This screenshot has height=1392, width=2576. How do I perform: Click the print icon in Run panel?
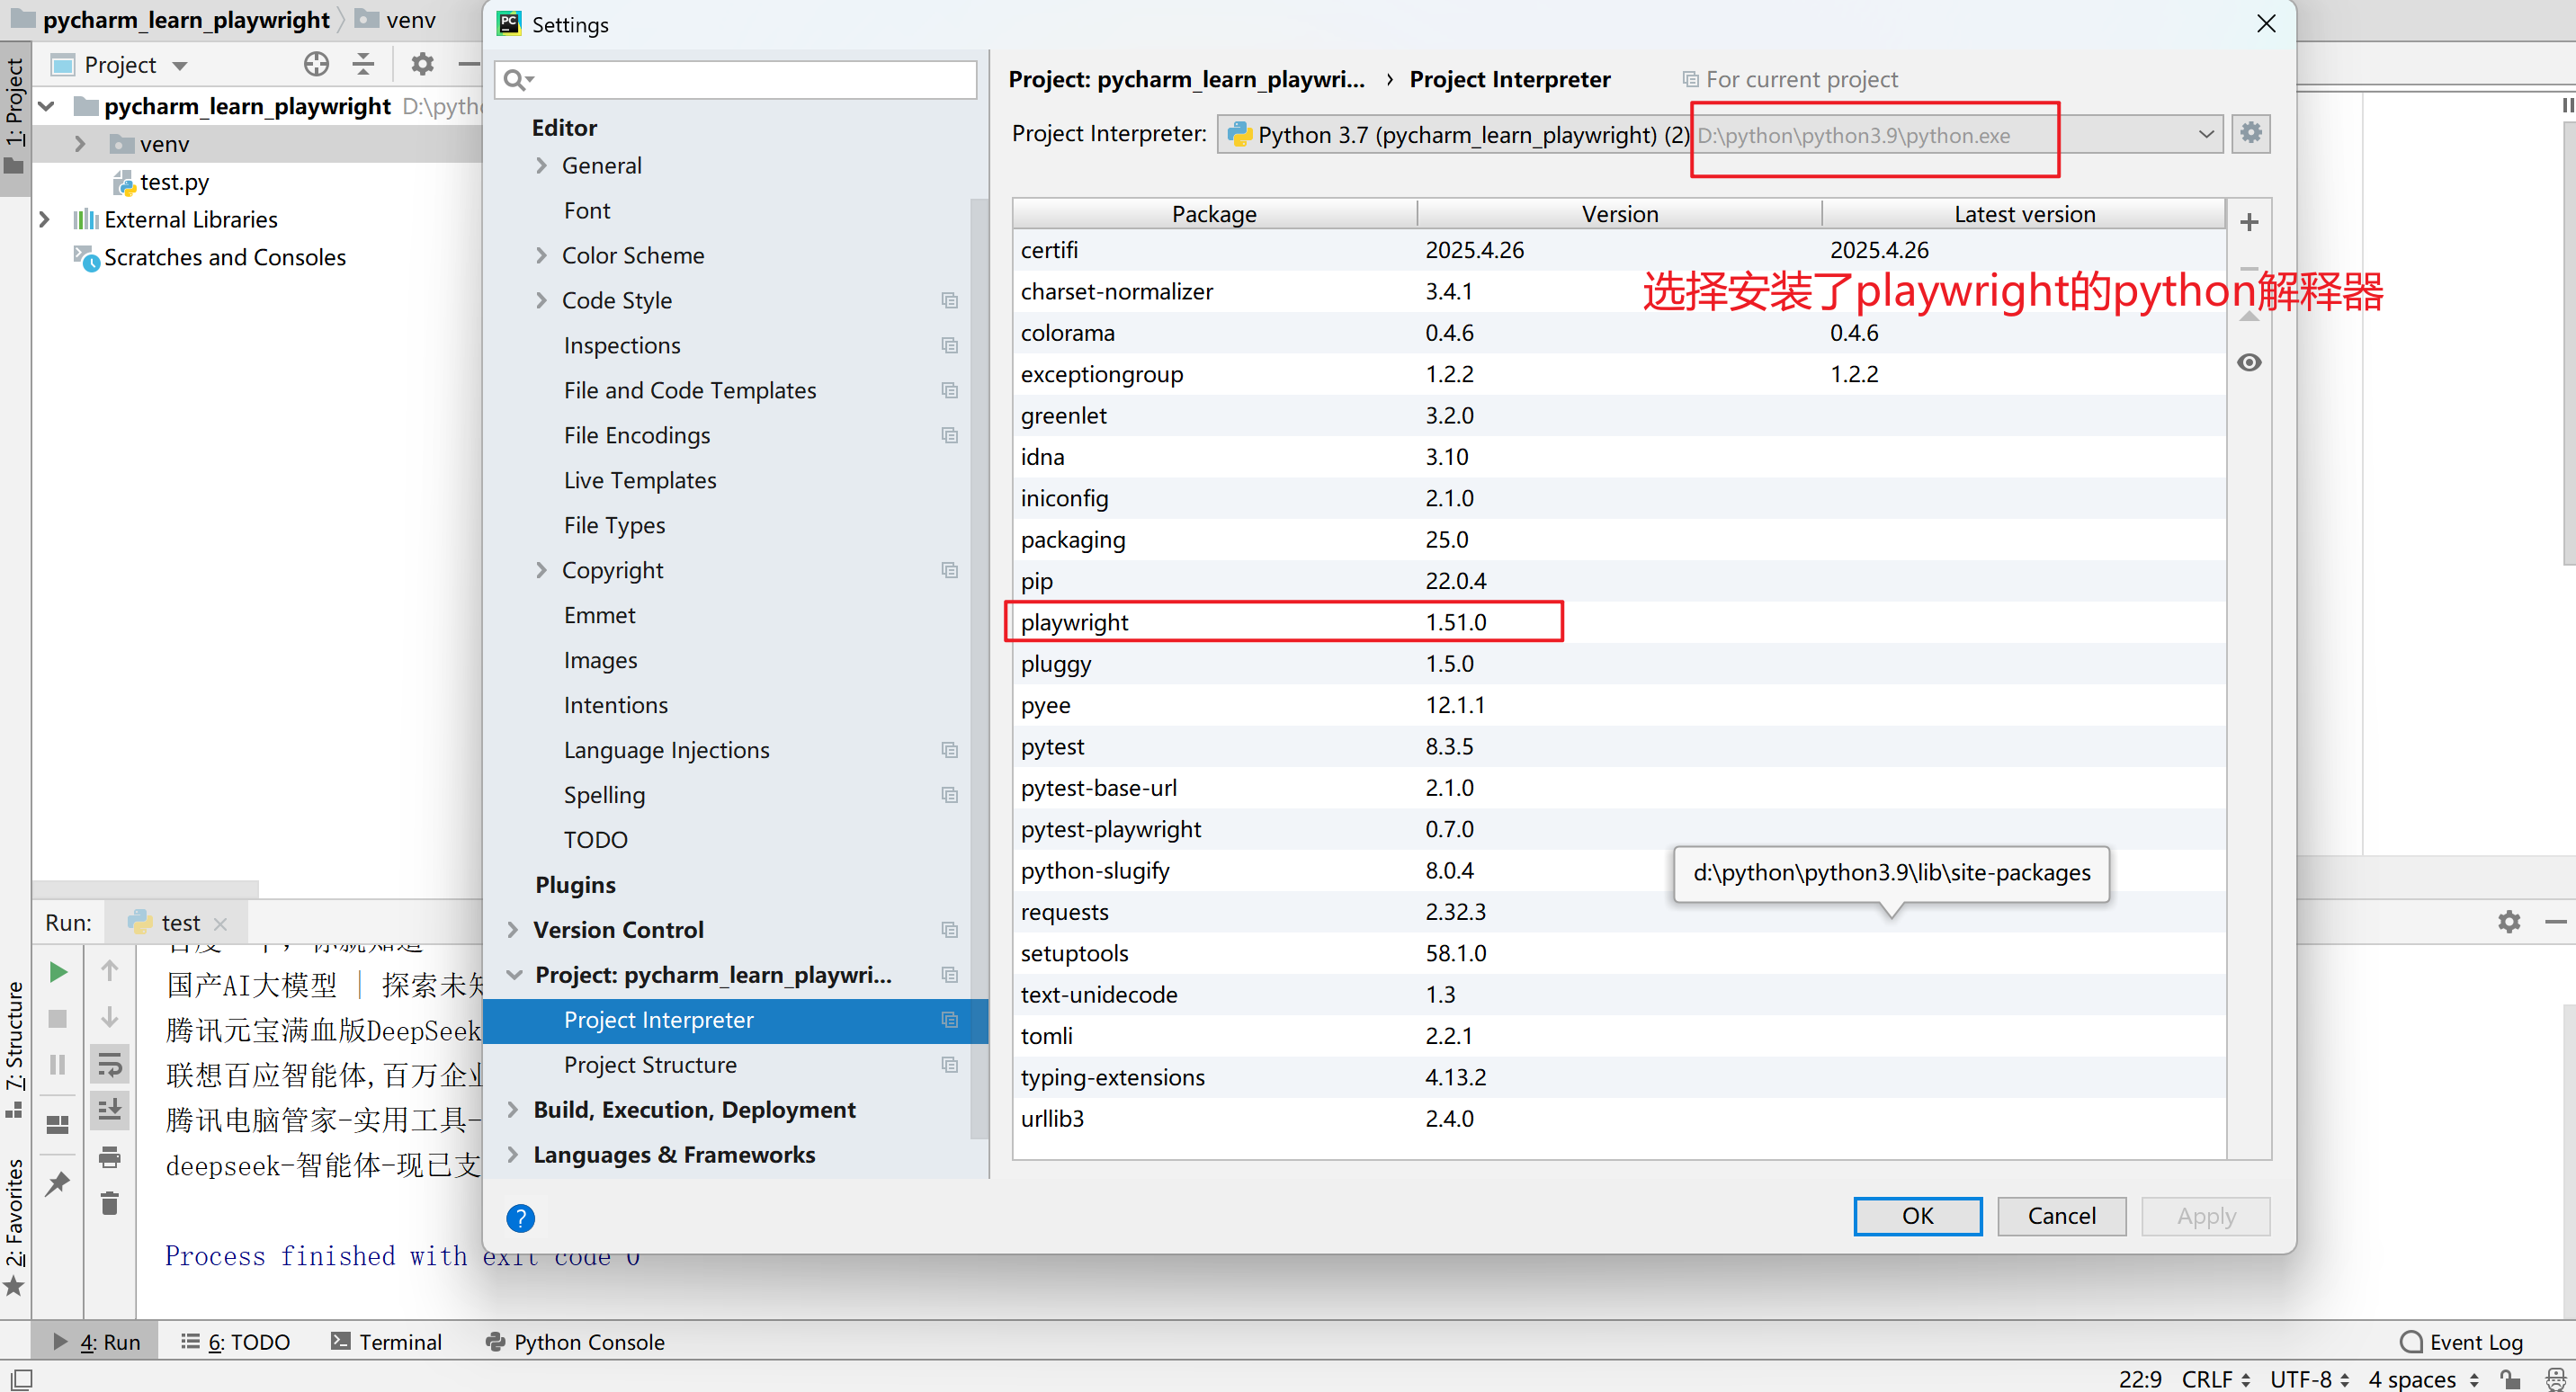(x=109, y=1157)
